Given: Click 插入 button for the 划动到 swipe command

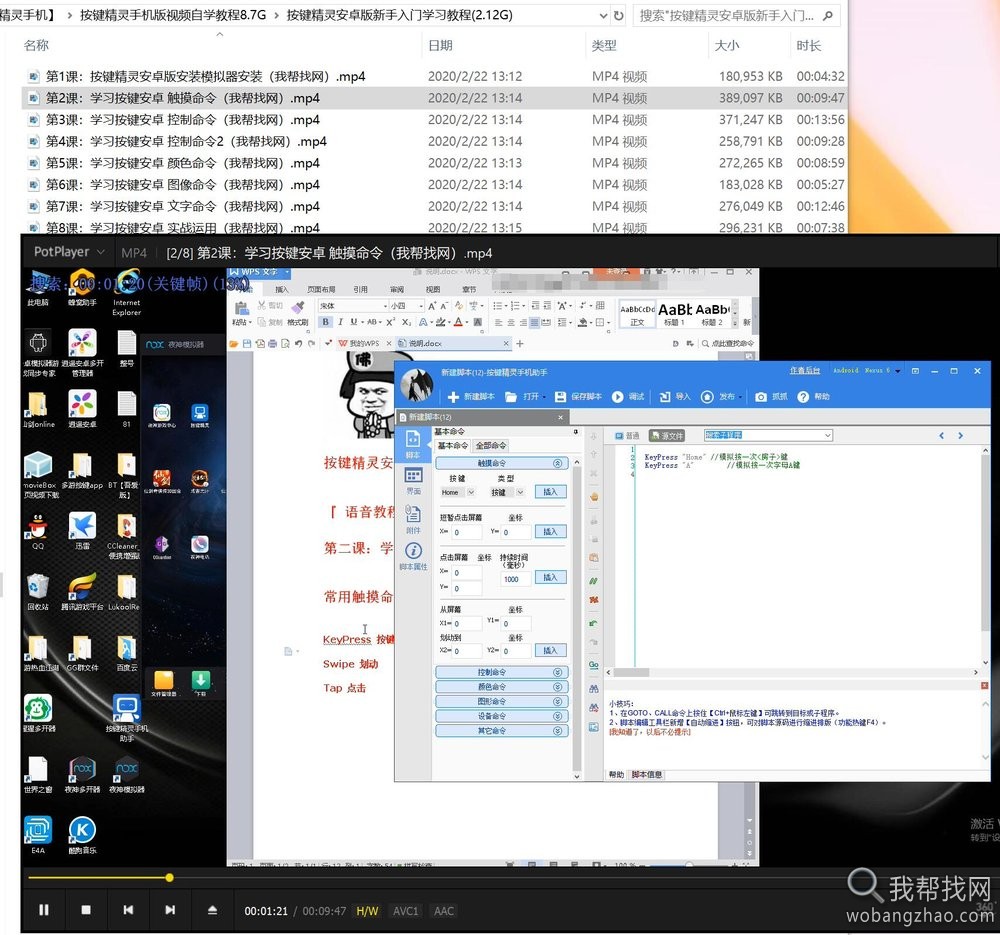Looking at the screenshot, I should (550, 651).
